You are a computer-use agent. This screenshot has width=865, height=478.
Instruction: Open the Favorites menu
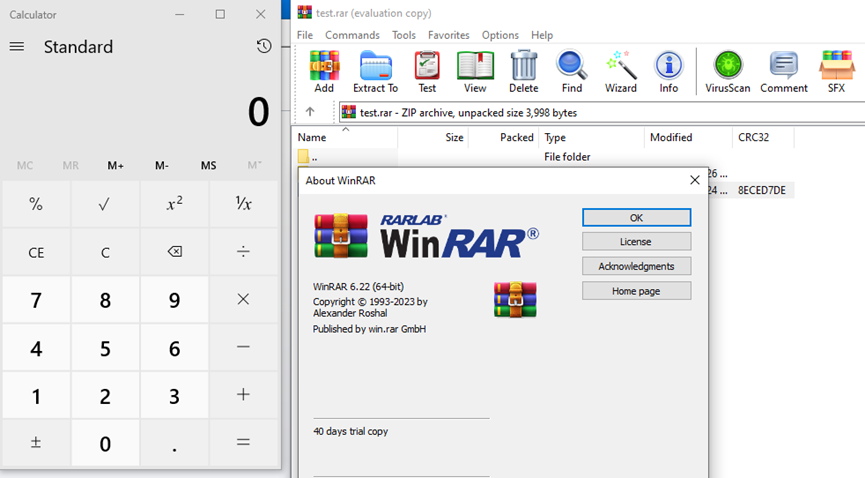(448, 35)
